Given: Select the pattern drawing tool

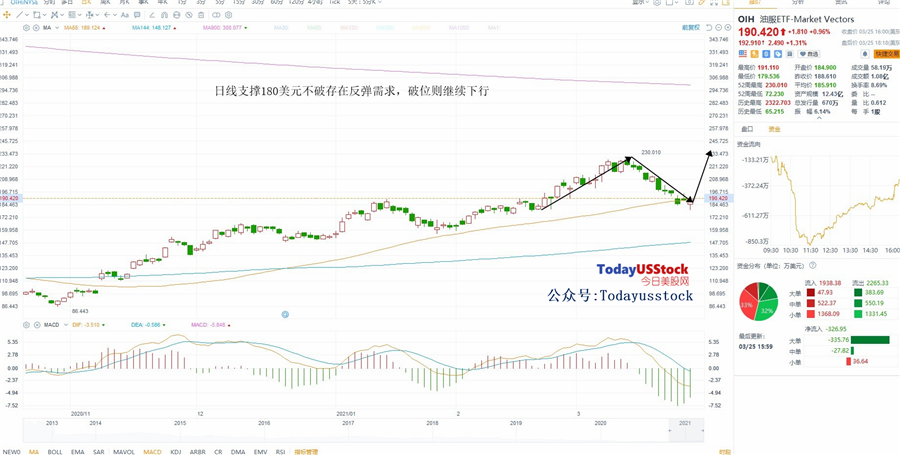Looking at the screenshot, I should coord(55,15).
